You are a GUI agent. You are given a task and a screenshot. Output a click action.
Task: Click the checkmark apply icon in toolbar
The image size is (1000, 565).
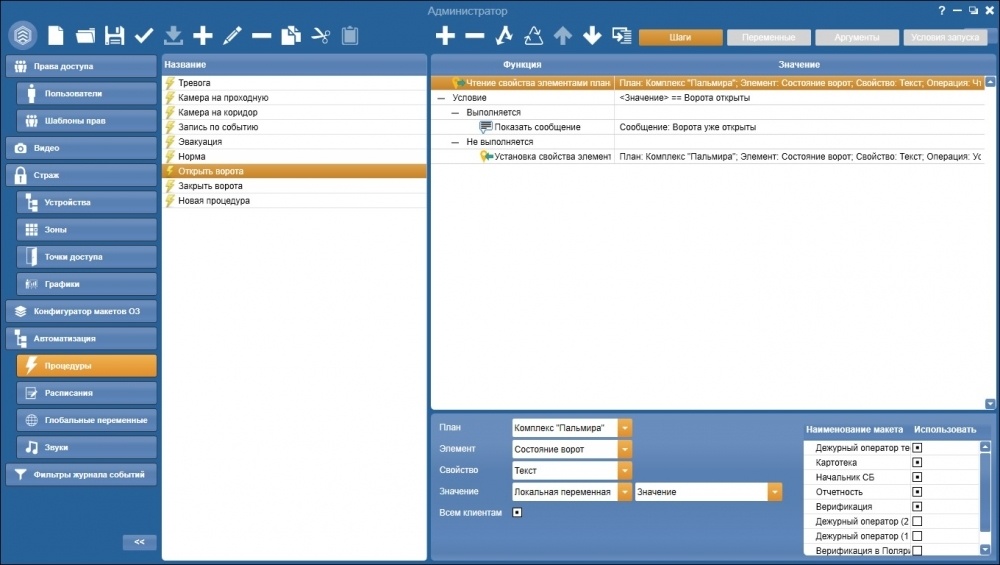[x=144, y=36]
